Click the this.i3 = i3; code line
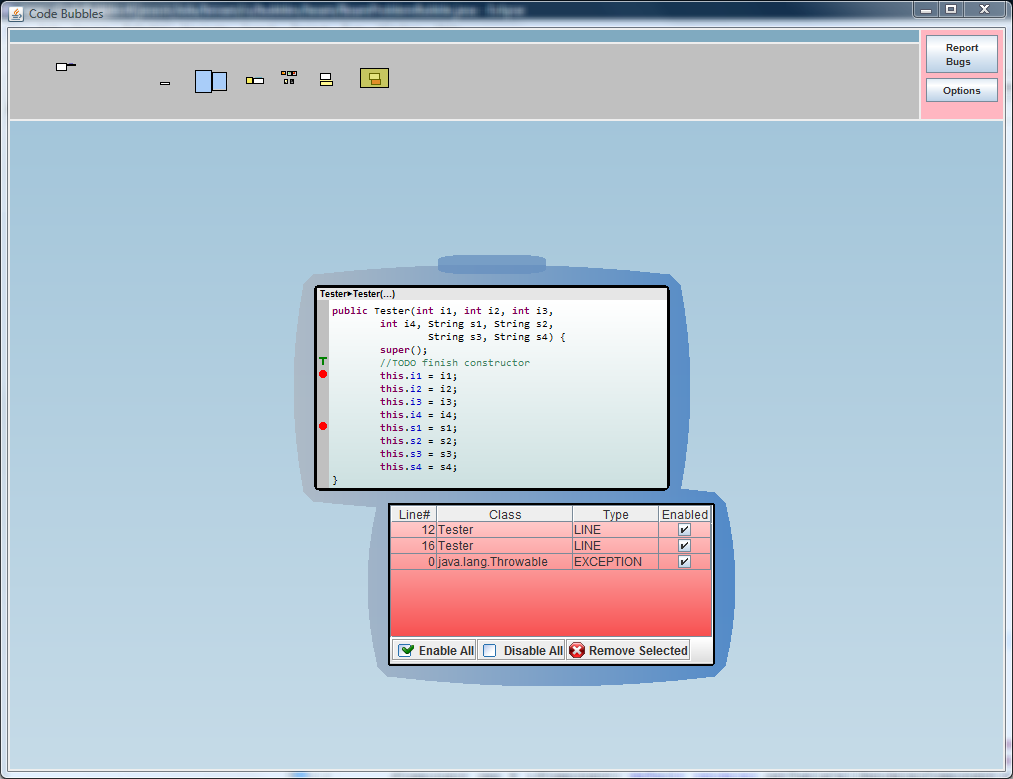Screen dimensions: 1013x779 (418, 402)
